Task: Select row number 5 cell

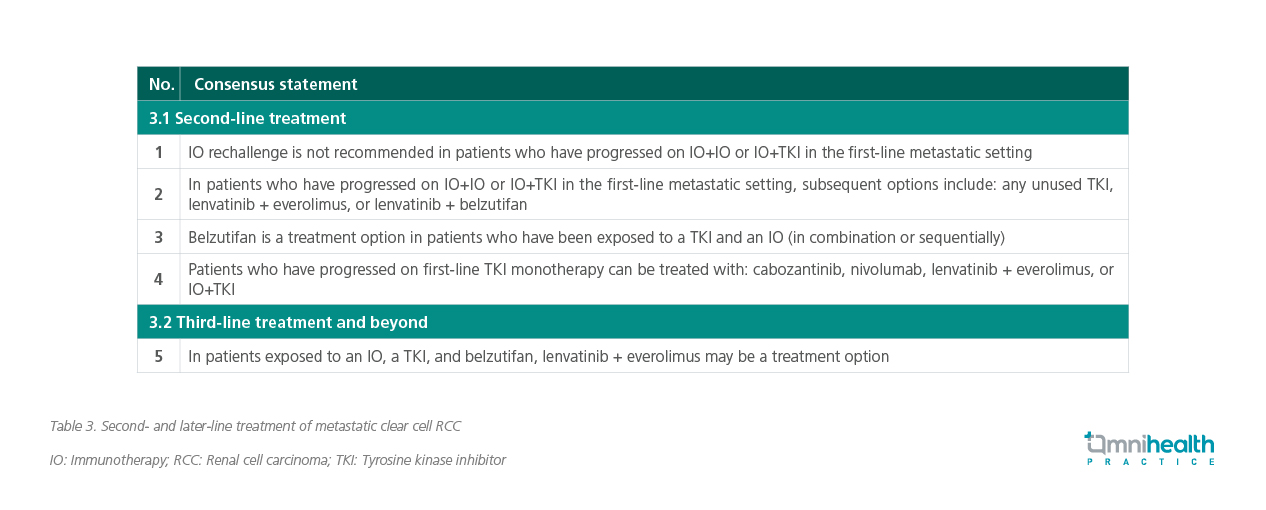Action: [159, 356]
